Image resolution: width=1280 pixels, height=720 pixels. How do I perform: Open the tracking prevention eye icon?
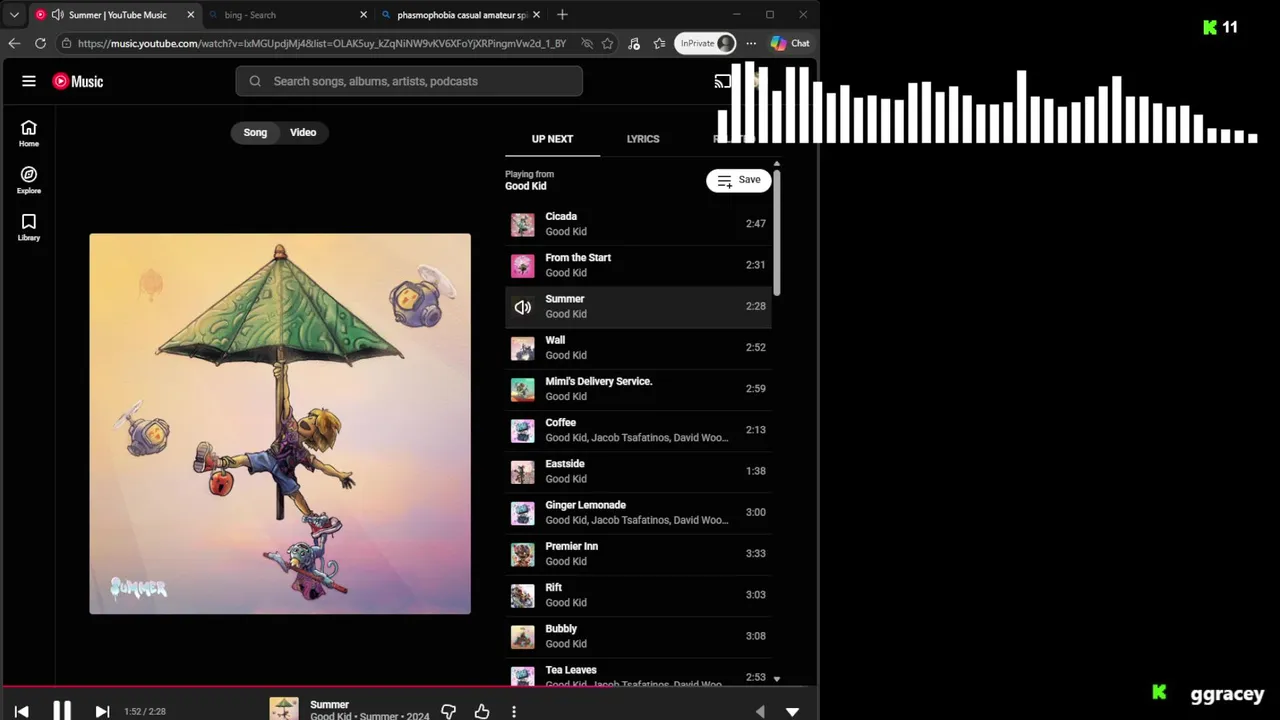point(587,43)
